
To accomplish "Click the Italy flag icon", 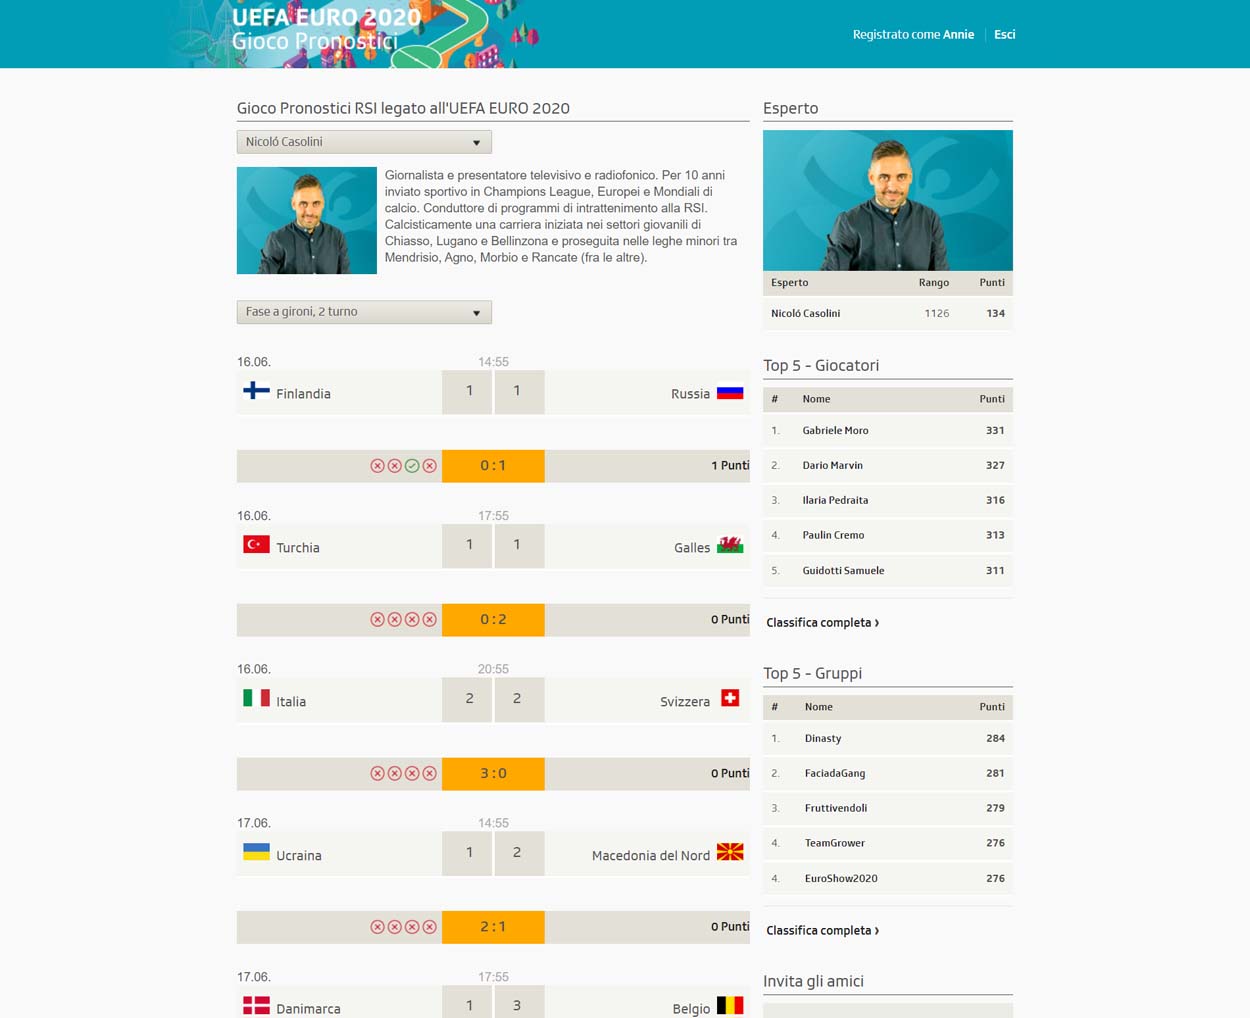I will coord(256,698).
